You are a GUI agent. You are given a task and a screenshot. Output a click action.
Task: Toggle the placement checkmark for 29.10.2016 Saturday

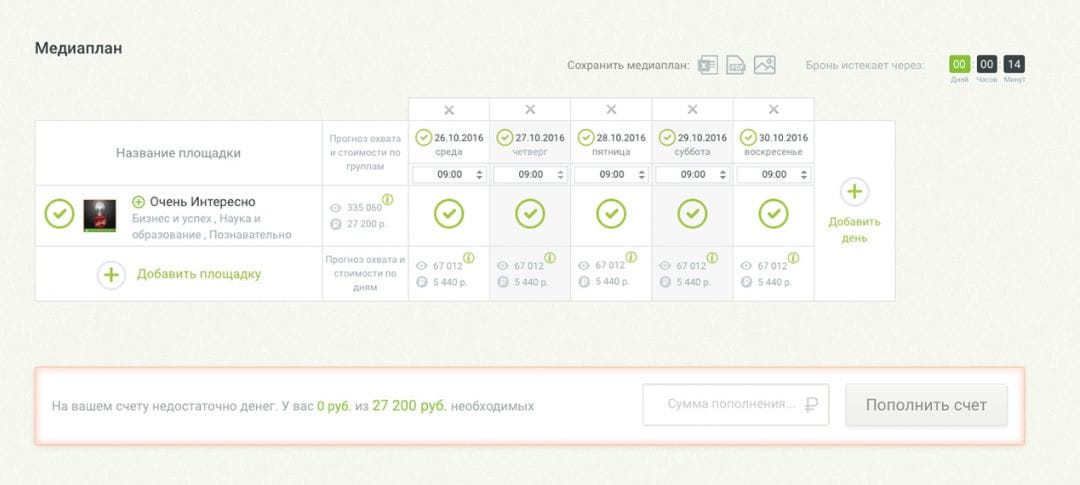pyautogui.click(x=692, y=214)
